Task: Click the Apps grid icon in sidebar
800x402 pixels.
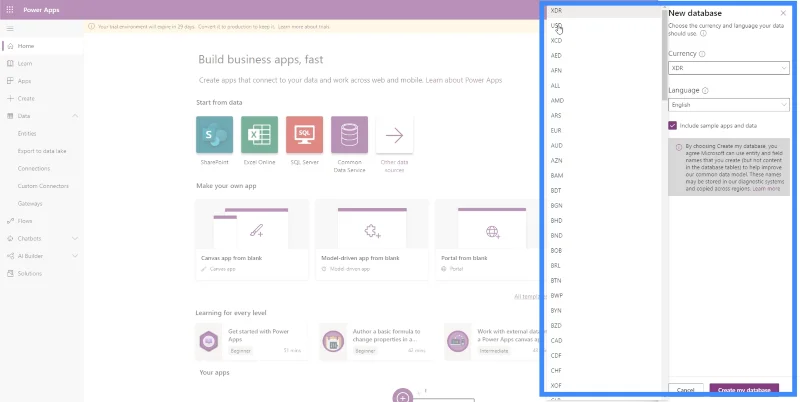Action: pyautogui.click(x=10, y=81)
